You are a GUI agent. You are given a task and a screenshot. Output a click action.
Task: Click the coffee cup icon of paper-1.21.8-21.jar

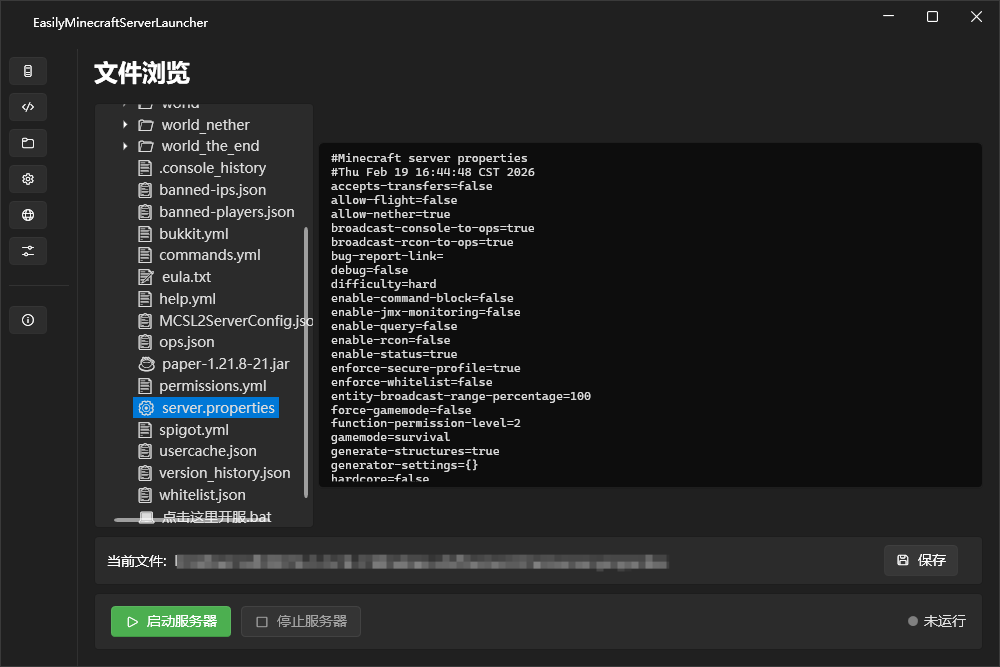[x=146, y=364]
